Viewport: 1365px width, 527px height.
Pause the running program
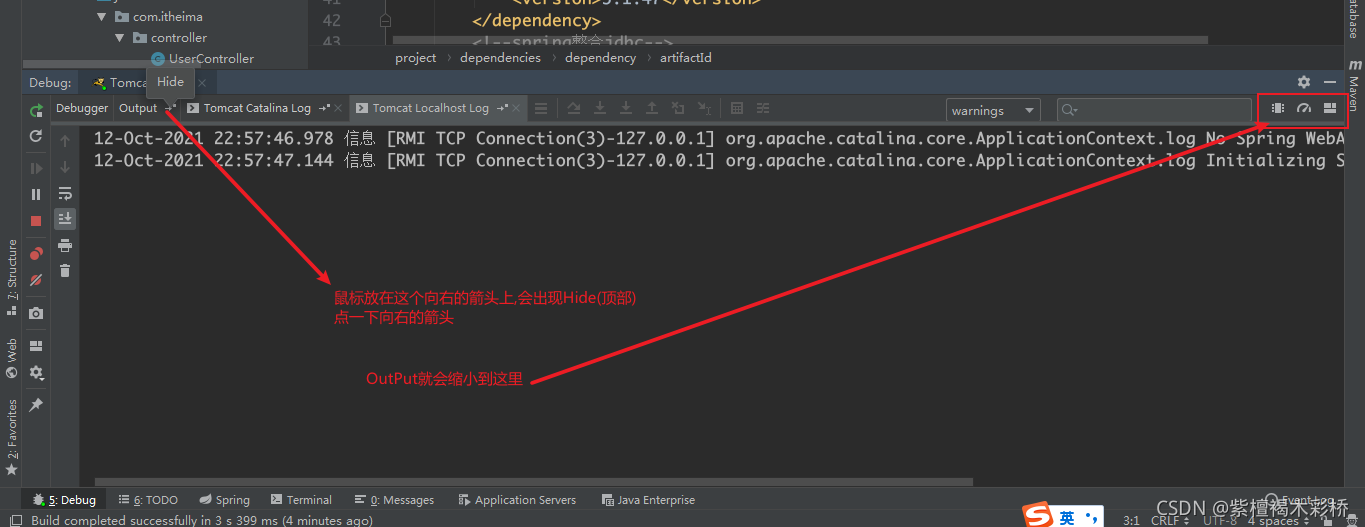[x=36, y=194]
